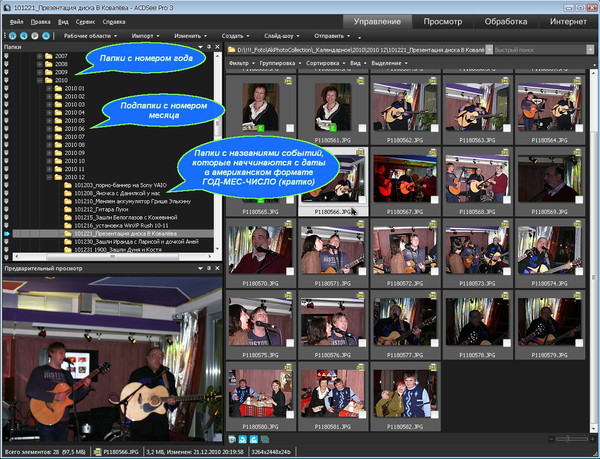Open the Создать toolbar button

235,36
